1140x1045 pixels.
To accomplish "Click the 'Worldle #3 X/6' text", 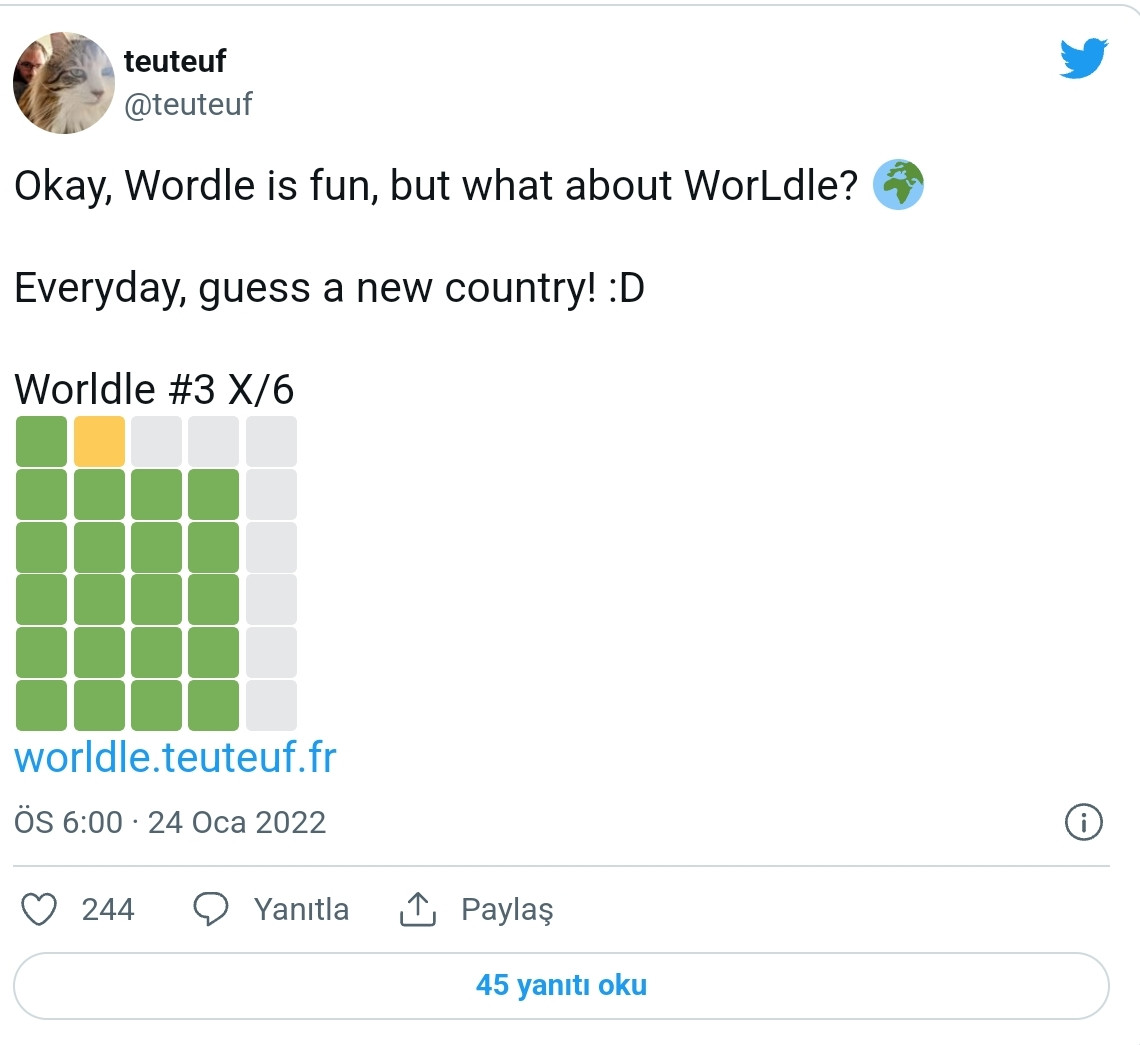I will pos(155,388).
